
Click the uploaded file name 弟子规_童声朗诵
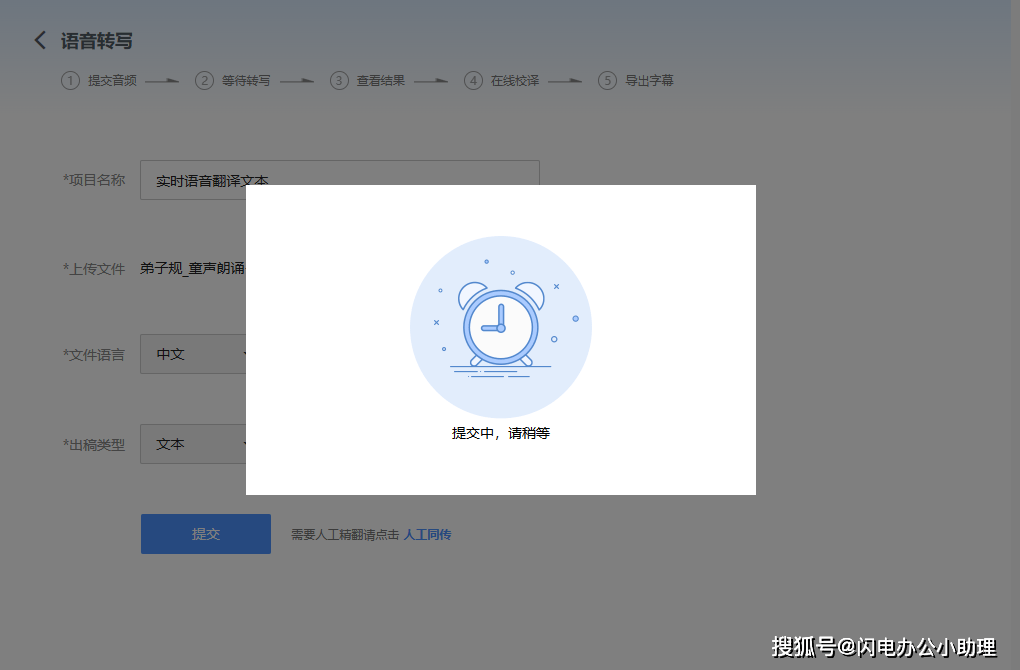[193, 268]
